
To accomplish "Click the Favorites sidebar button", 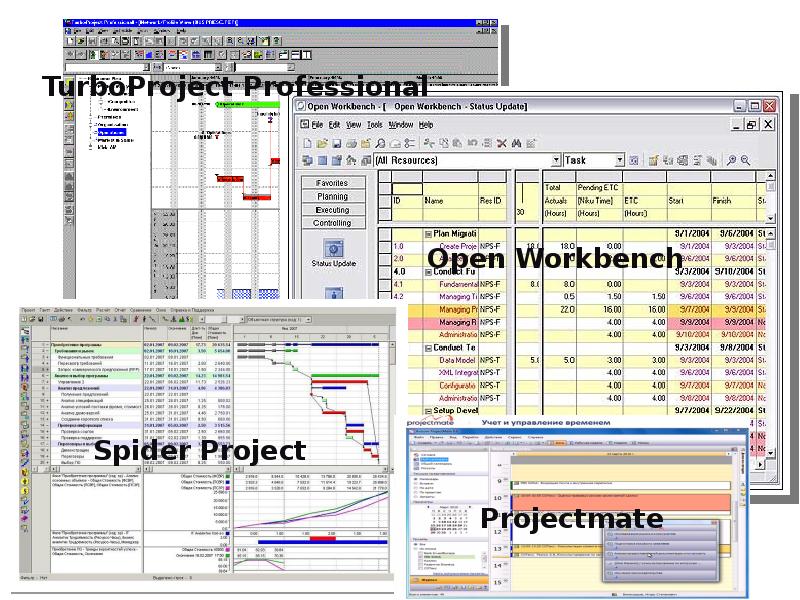I will tap(333, 183).
